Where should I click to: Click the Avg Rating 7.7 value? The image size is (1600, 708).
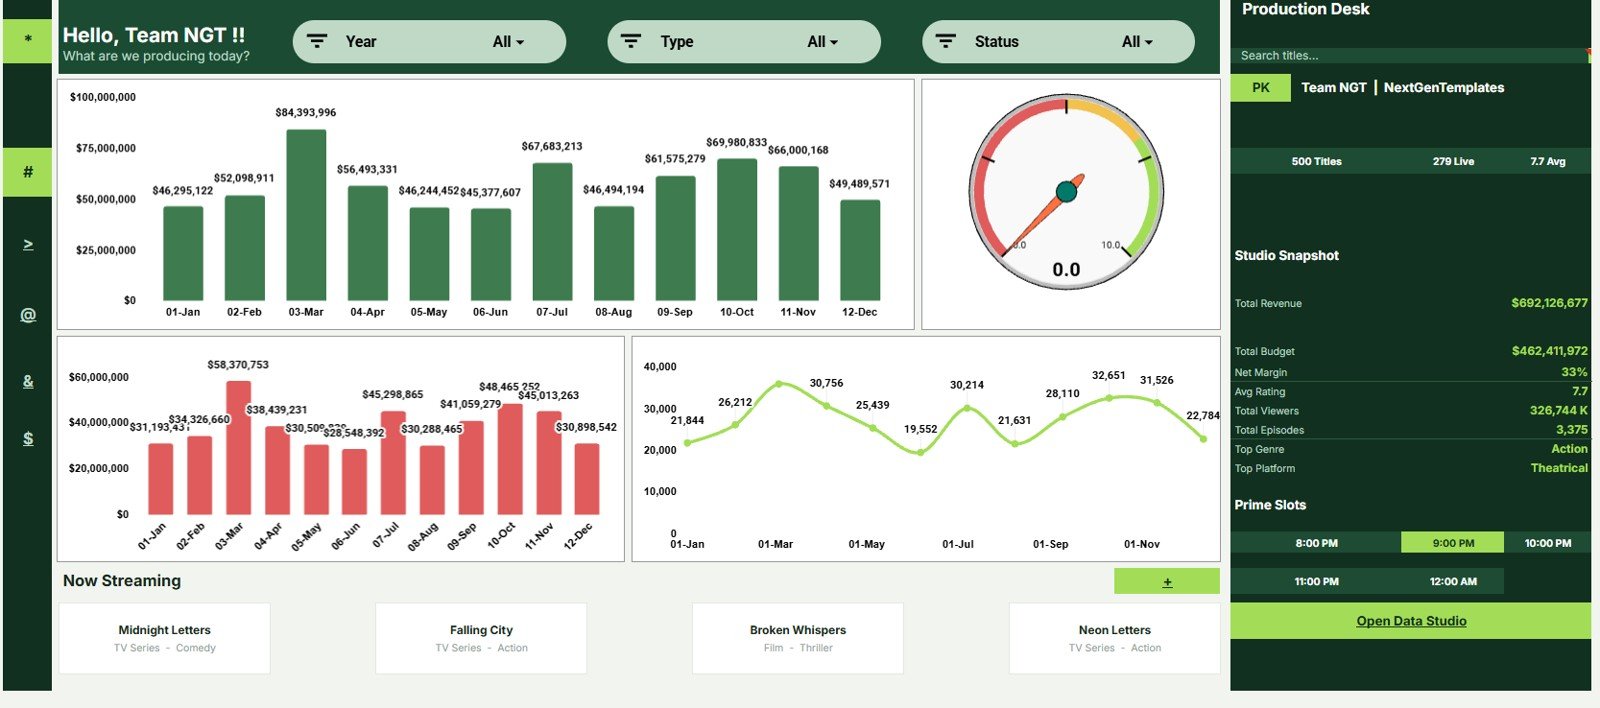pos(1580,392)
